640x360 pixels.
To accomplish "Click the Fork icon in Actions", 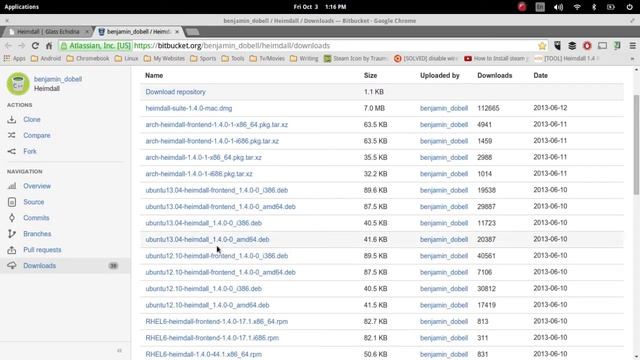I will pyautogui.click(x=11, y=151).
